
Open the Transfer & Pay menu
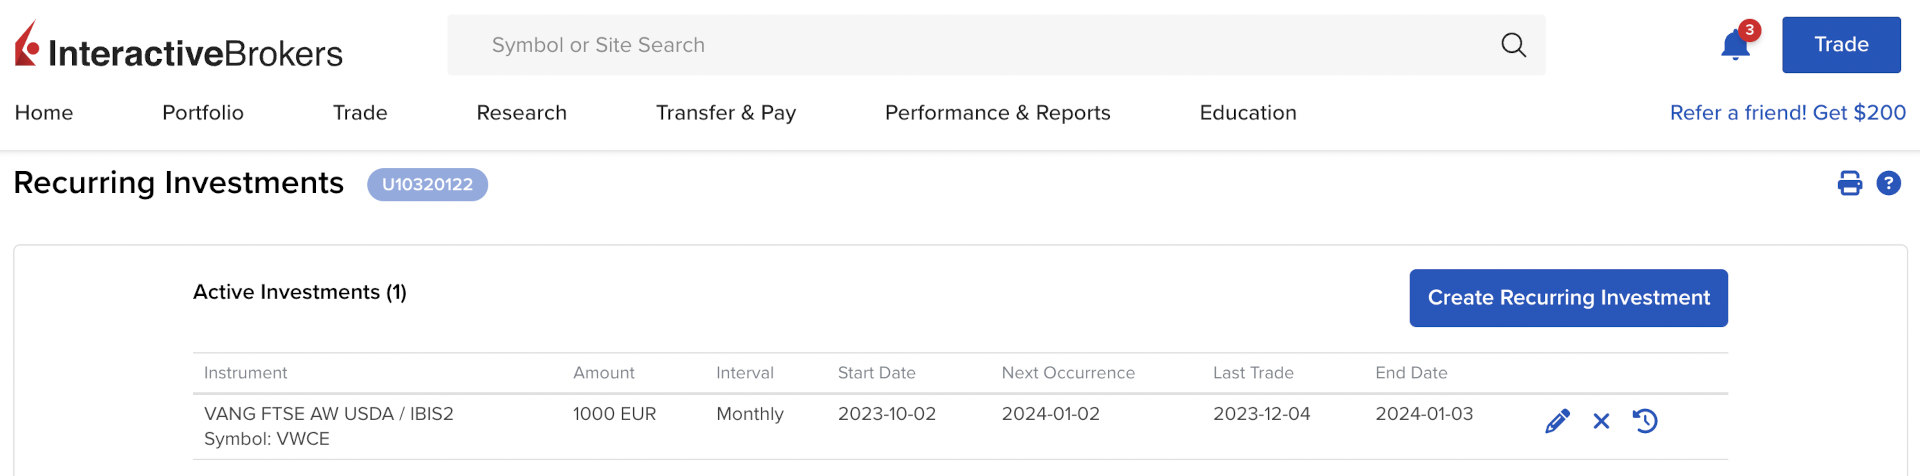click(726, 113)
